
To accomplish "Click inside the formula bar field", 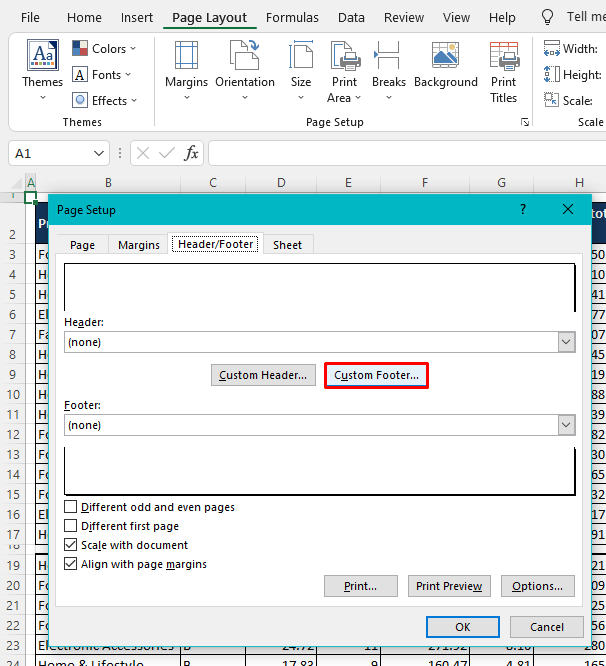I will [x=407, y=153].
